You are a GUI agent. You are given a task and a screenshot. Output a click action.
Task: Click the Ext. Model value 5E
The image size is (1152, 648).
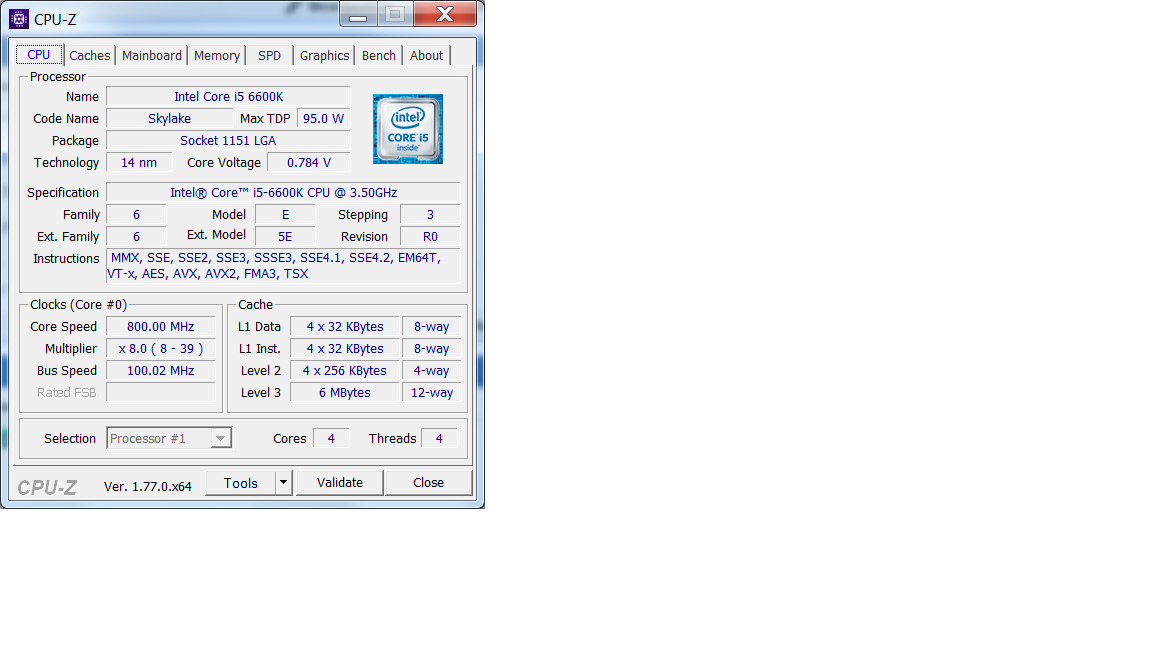click(285, 237)
